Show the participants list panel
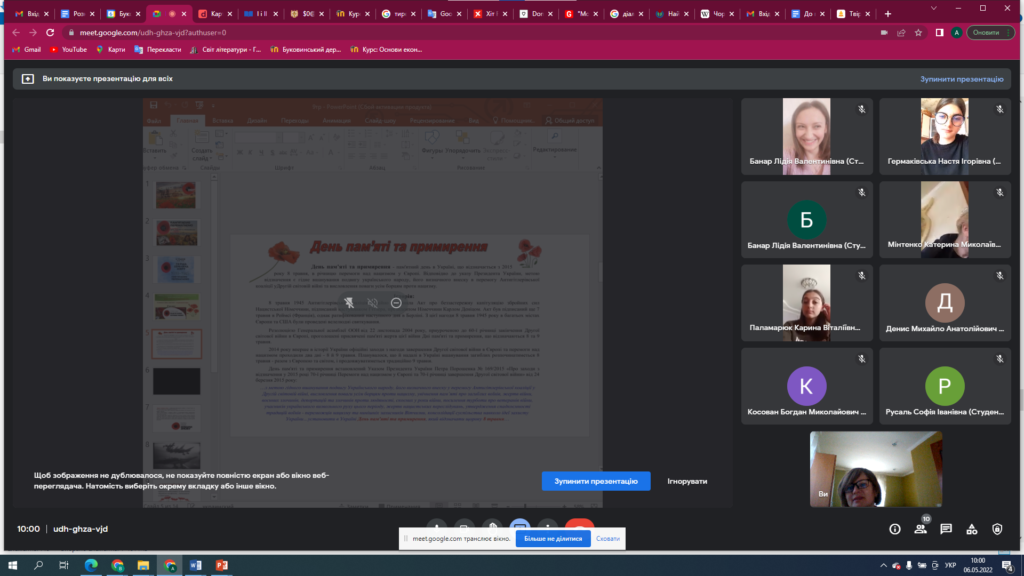This screenshot has width=1024, height=576. [920, 529]
